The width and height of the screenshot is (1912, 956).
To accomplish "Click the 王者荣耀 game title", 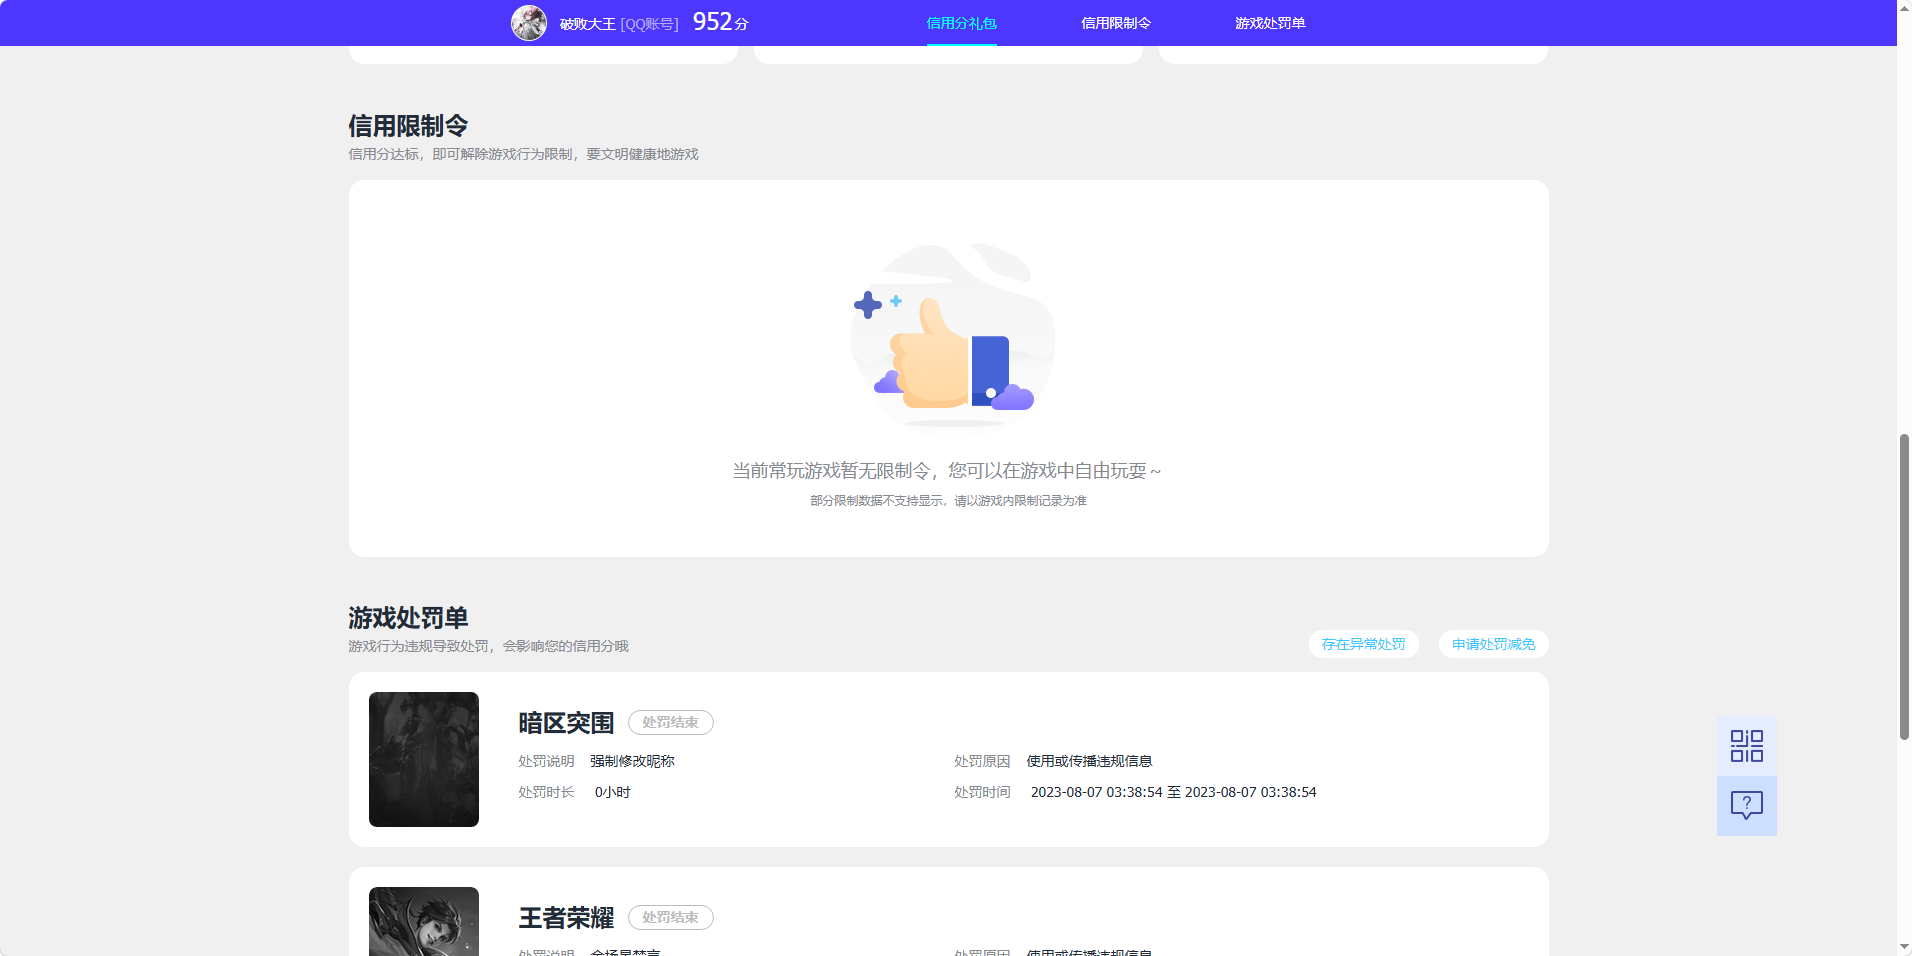I will [566, 918].
